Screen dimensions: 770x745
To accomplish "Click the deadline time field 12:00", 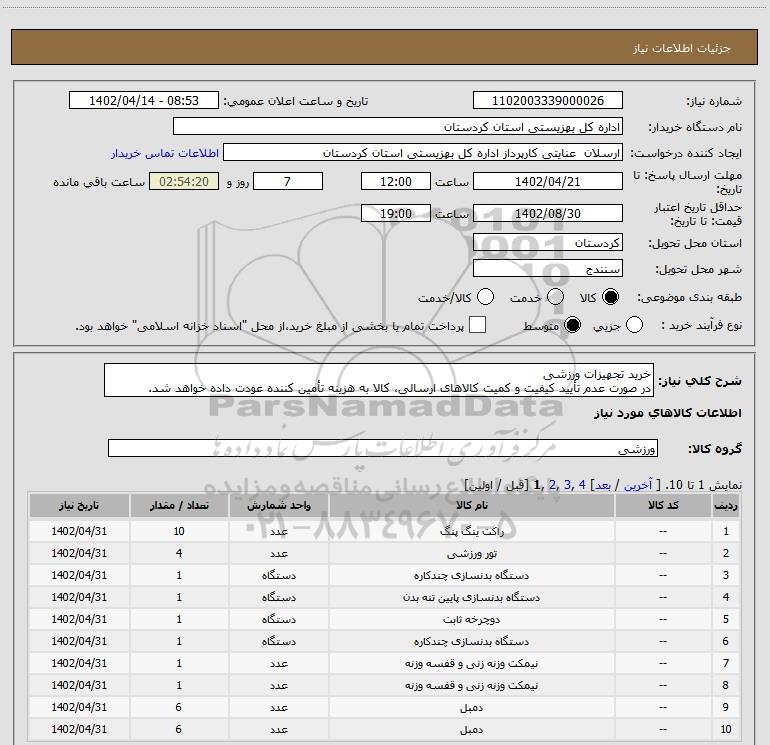I will tap(396, 181).
